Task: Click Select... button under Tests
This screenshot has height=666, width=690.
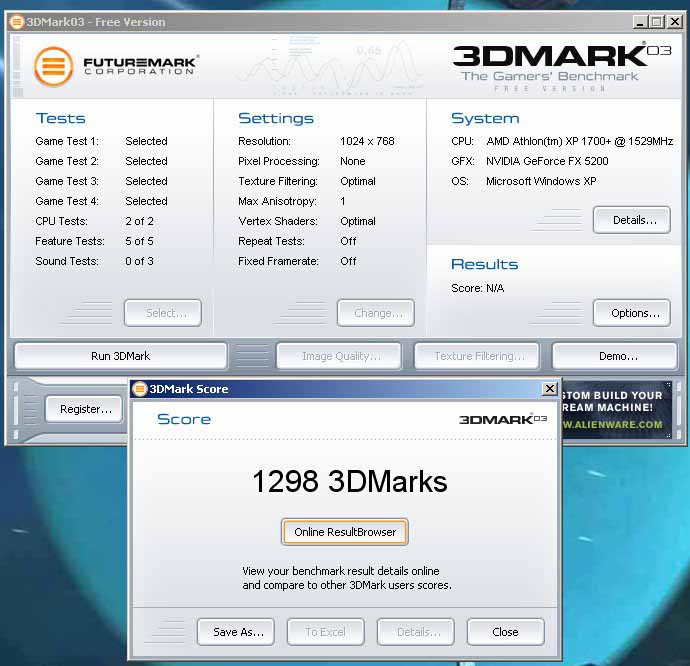Action: [163, 313]
